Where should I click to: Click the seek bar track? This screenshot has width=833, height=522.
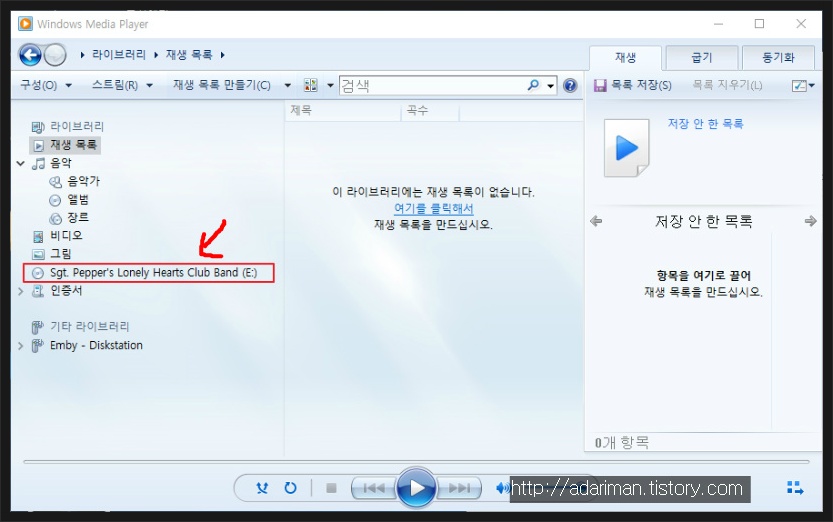point(416,461)
